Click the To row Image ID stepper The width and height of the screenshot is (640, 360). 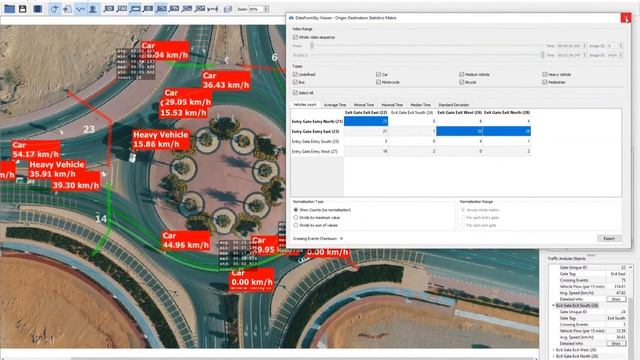(621, 55)
